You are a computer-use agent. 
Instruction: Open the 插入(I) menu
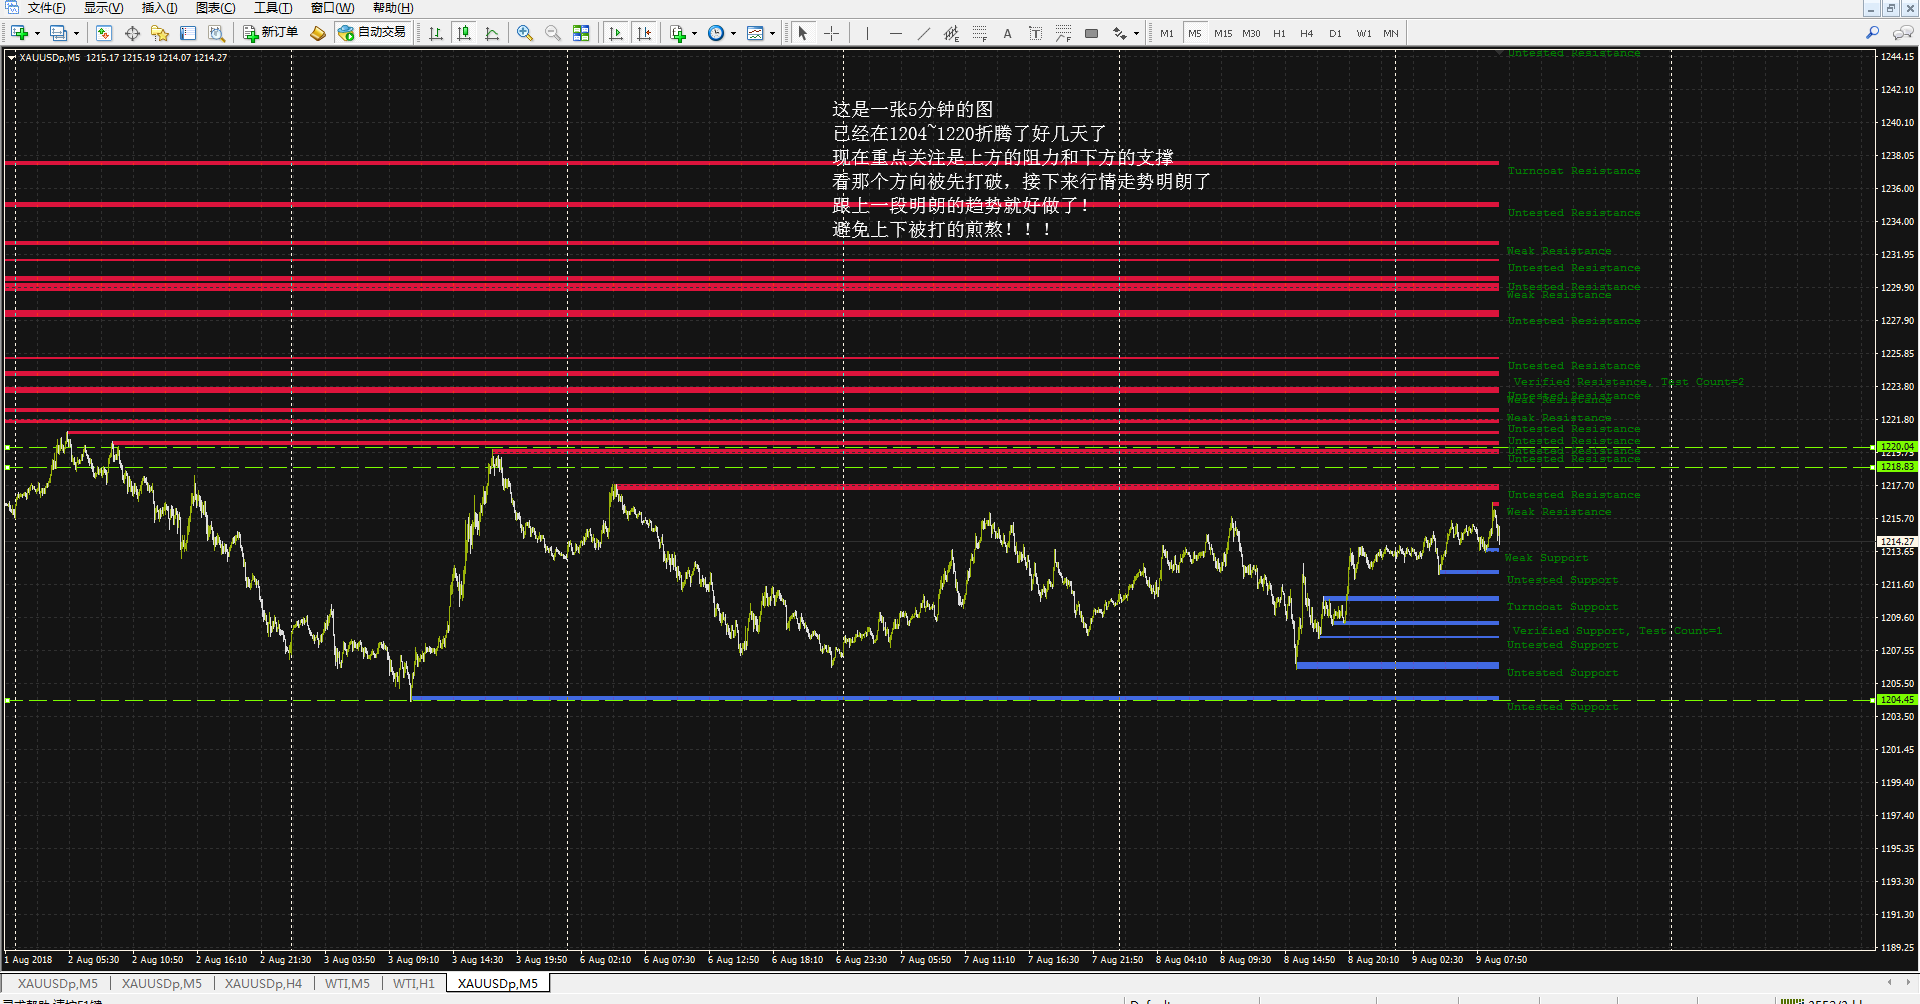[159, 8]
